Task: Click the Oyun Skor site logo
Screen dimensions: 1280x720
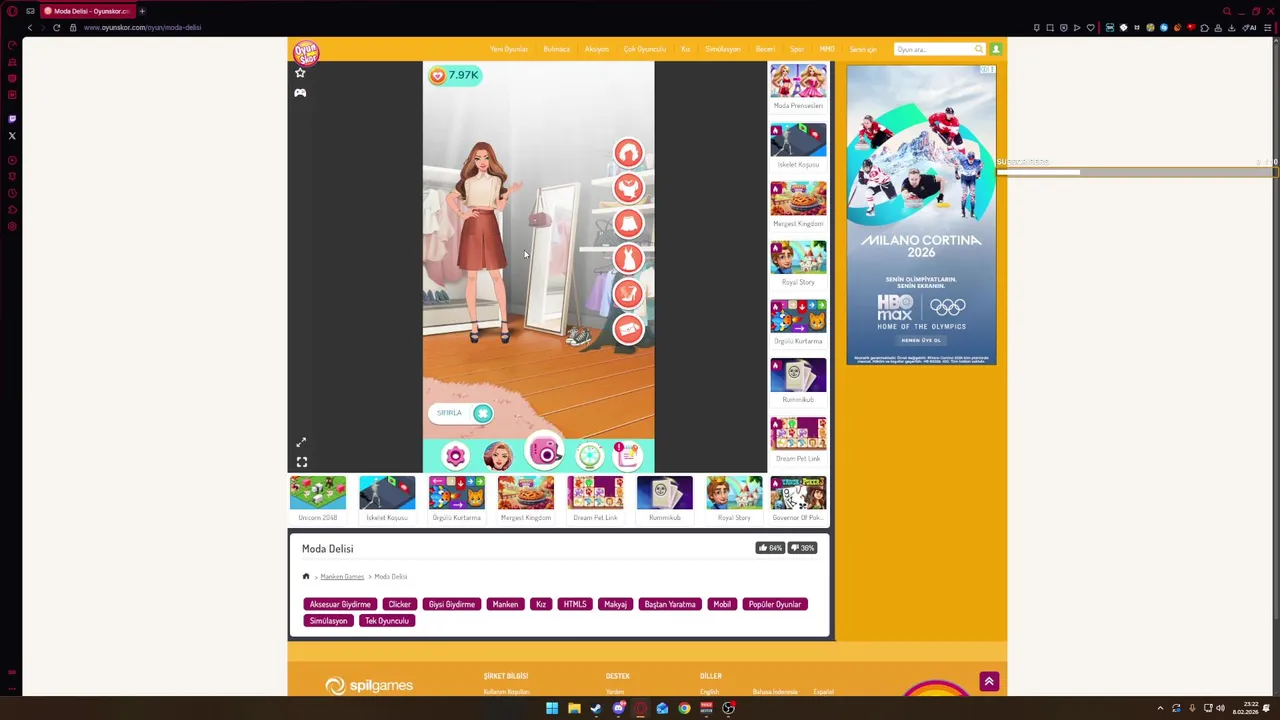Action: [306, 52]
